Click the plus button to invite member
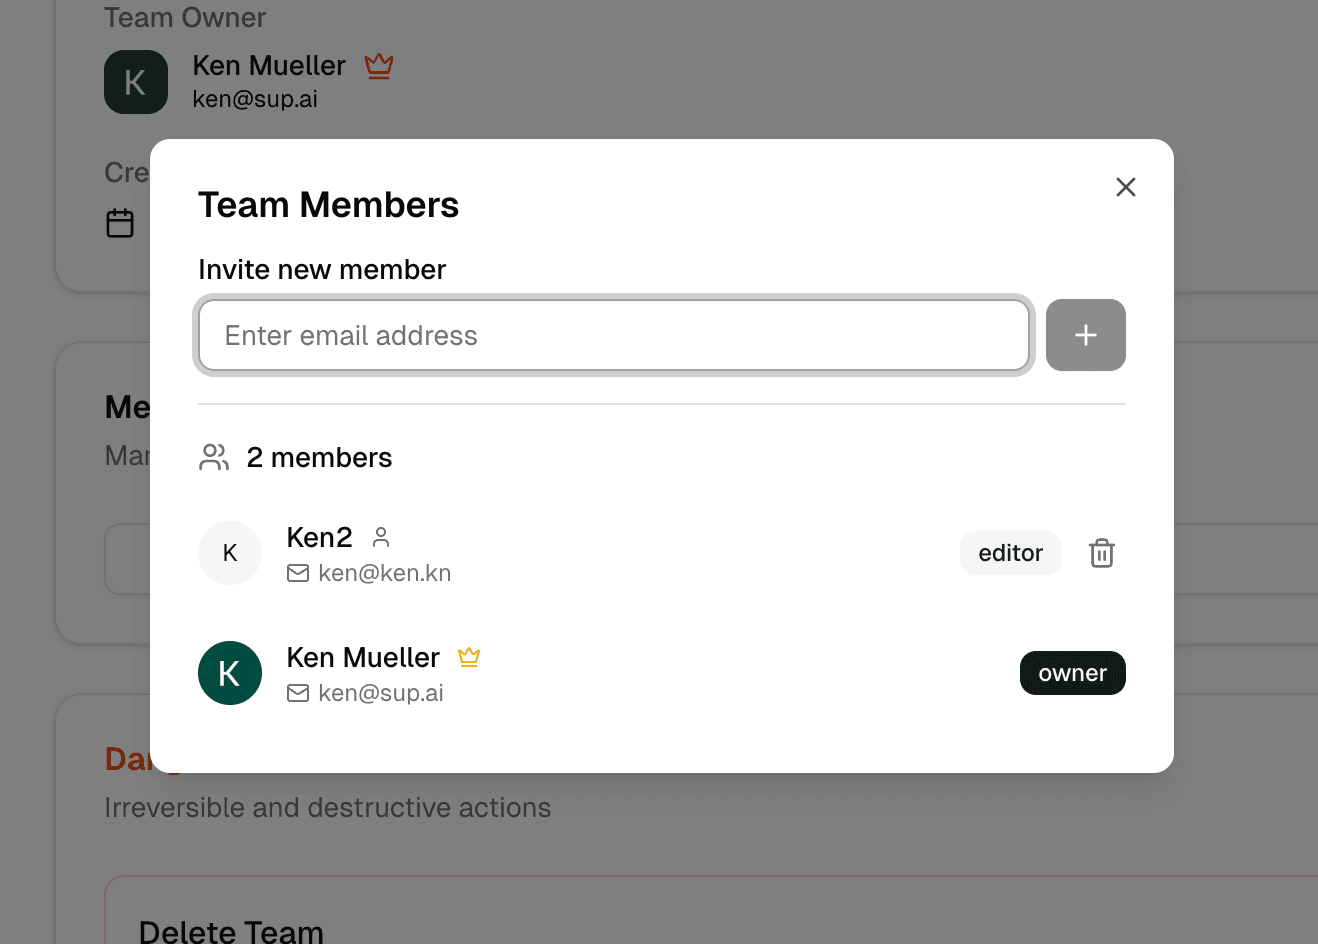This screenshot has height=944, width=1318. tap(1085, 335)
